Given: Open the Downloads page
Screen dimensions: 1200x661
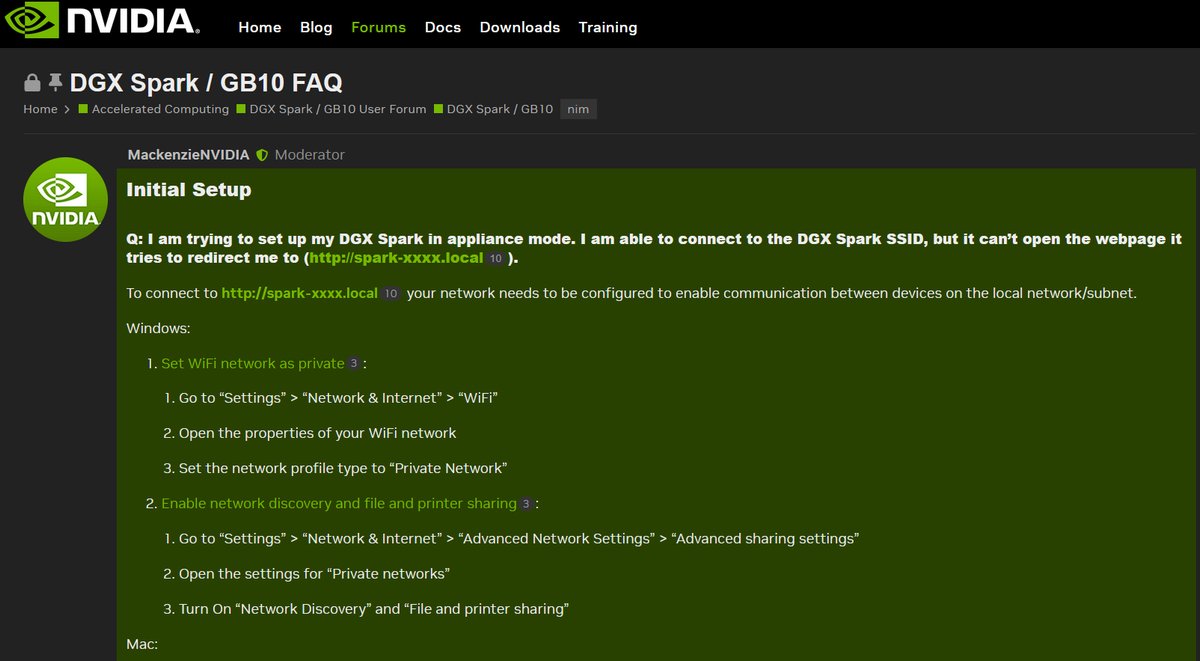Looking at the screenshot, I should click(x=519, y=27).
